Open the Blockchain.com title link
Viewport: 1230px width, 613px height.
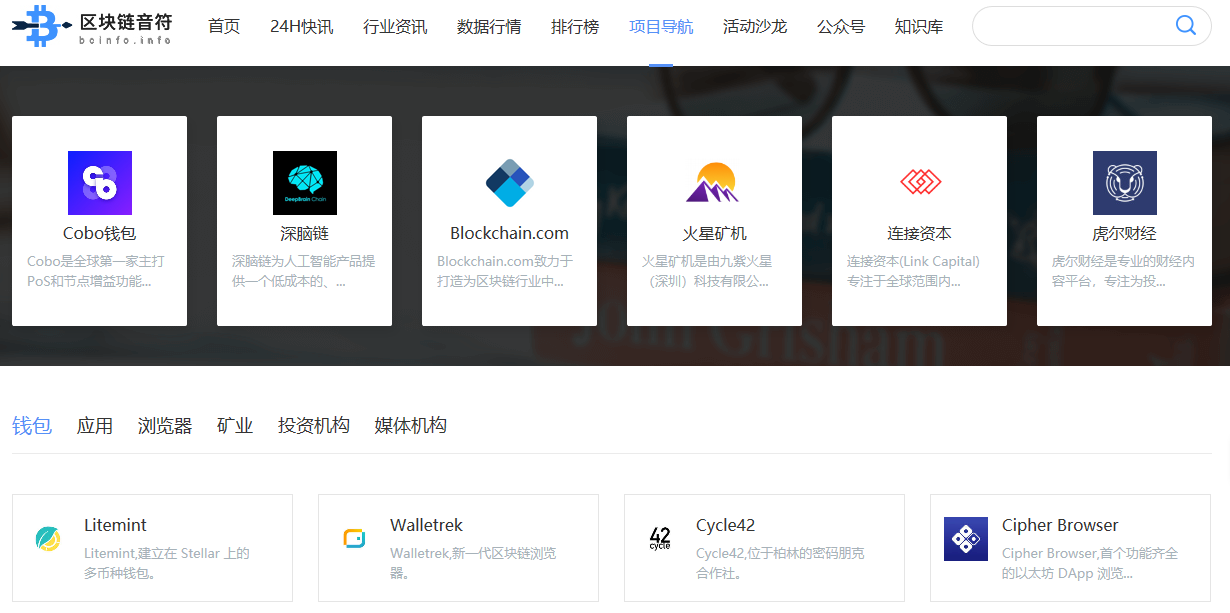pyautogui.click(x=510, y=234)
